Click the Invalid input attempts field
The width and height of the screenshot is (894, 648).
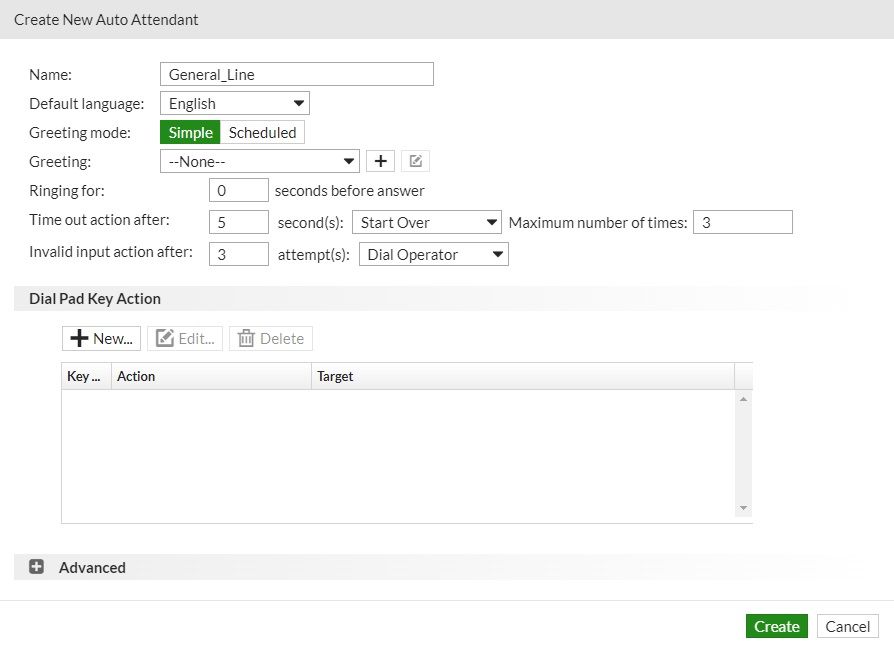(239, 254)
